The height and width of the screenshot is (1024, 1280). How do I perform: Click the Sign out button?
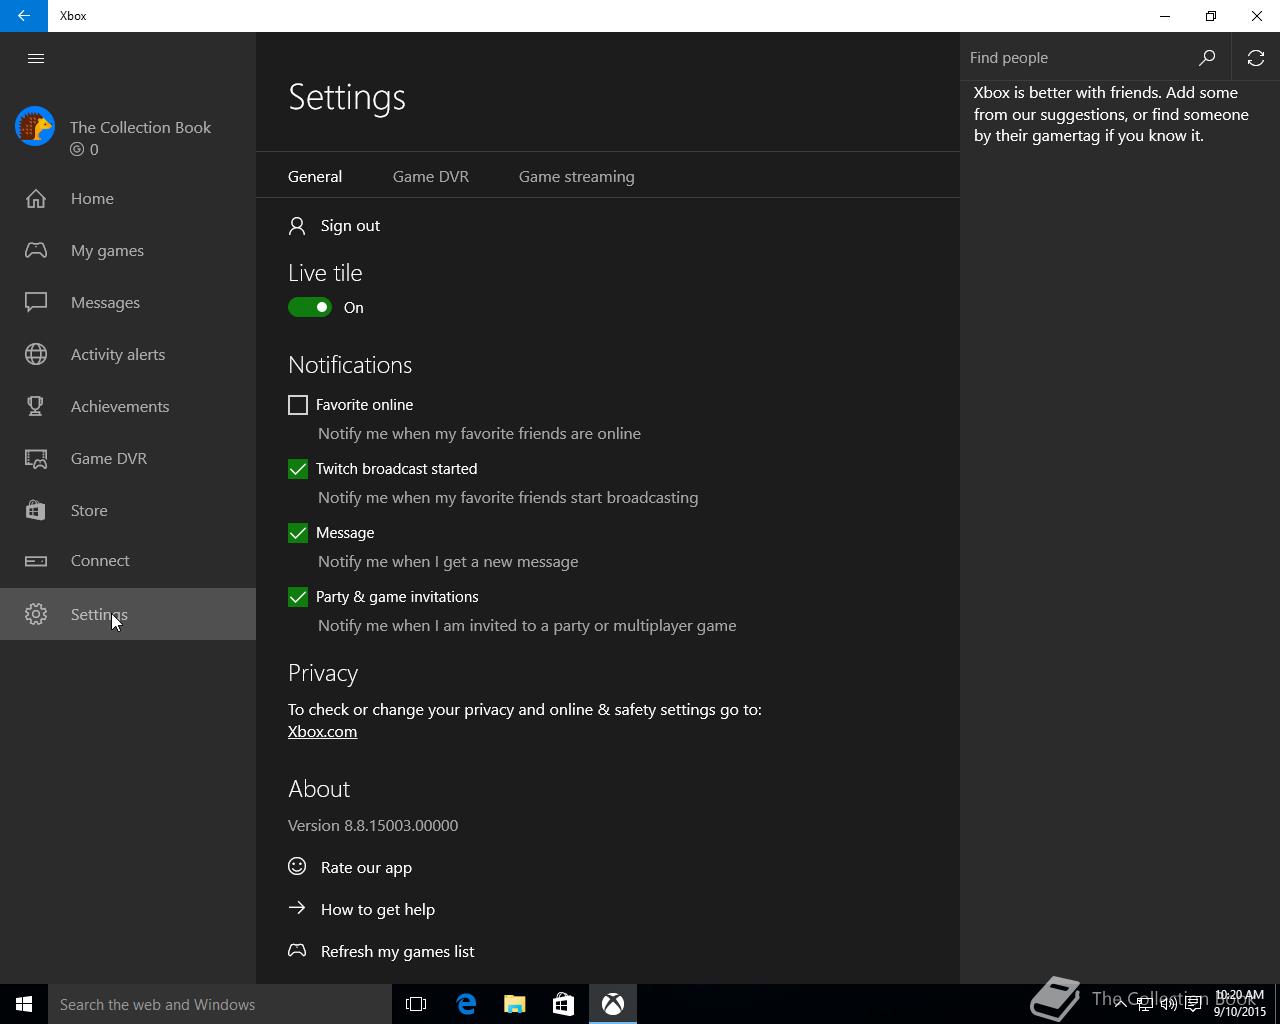pyautogui.click(x=335, y=226)
